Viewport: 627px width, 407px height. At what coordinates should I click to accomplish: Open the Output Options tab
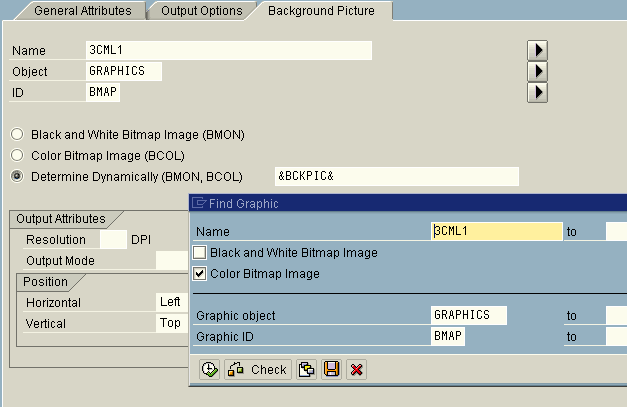pos(201,11)
